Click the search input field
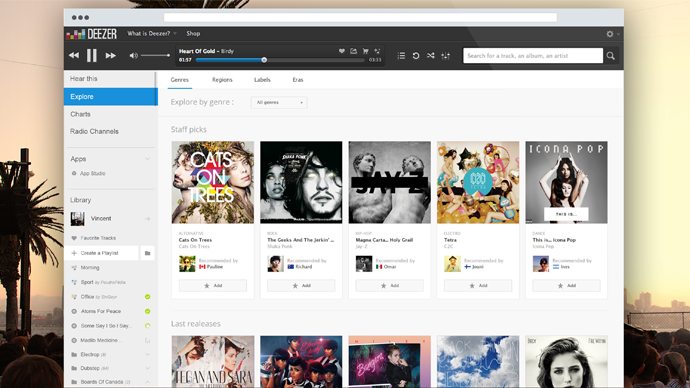Image resolution: width=690 pixels, height=388 pixels. point(533,56)
